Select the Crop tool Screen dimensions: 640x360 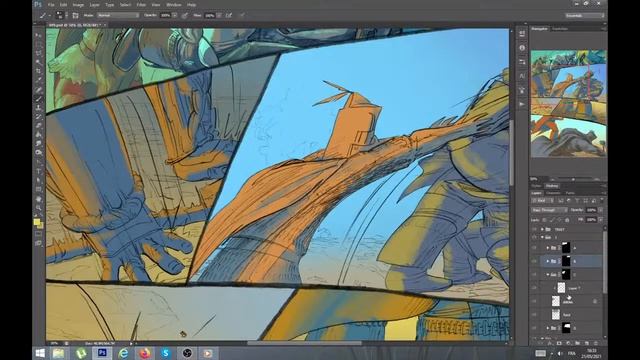[x=39, y=71]
